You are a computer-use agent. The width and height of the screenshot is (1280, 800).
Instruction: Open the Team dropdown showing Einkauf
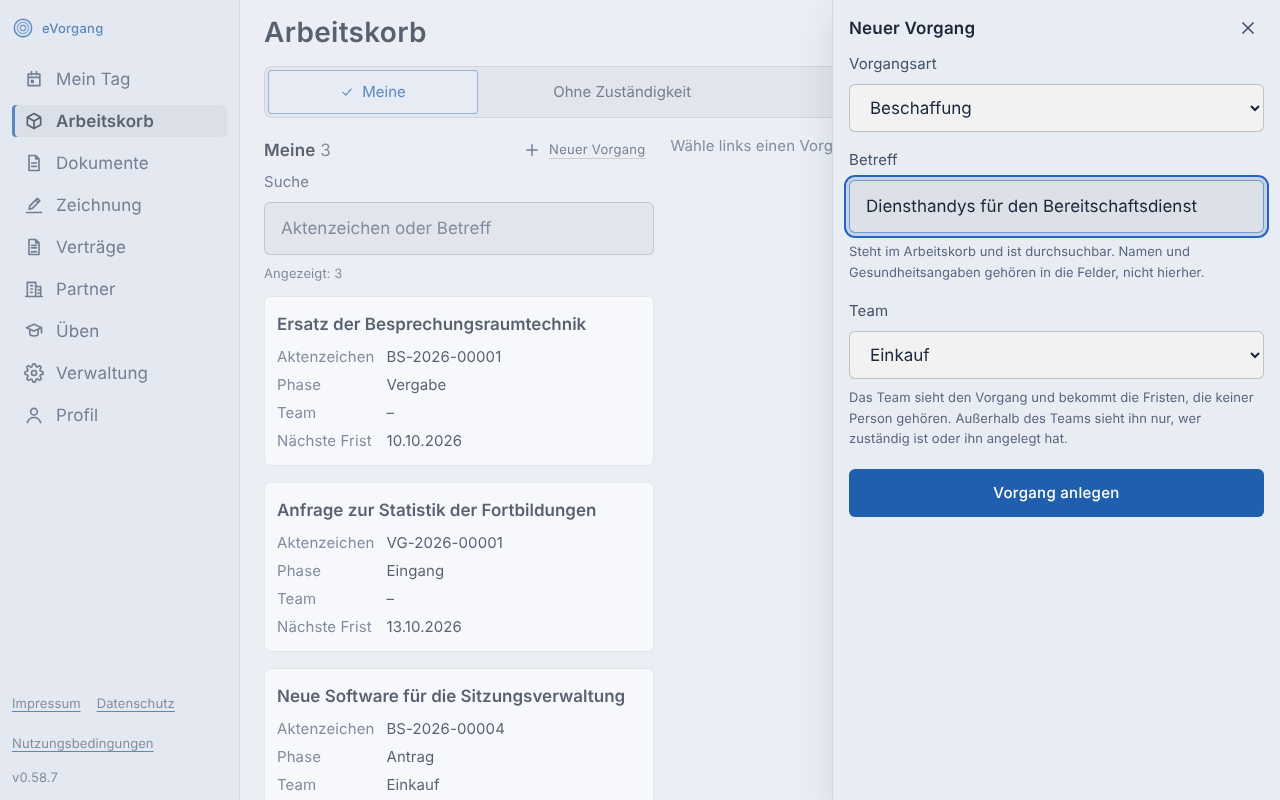coord(1056,355)
